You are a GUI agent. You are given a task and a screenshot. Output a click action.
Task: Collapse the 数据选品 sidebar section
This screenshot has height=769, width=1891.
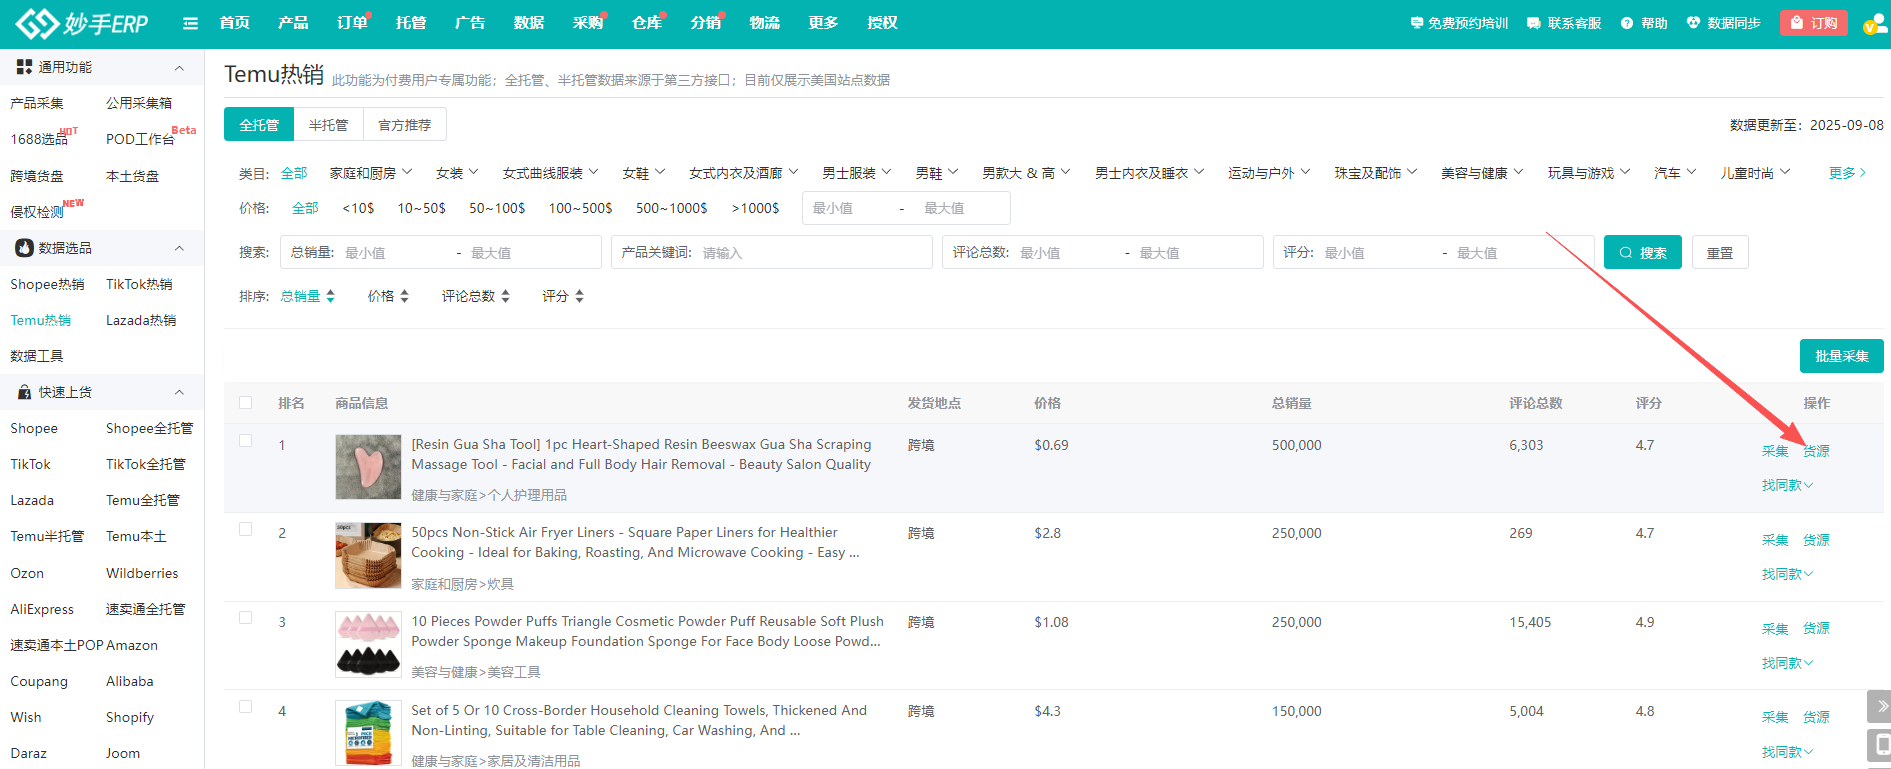[179, 248]
